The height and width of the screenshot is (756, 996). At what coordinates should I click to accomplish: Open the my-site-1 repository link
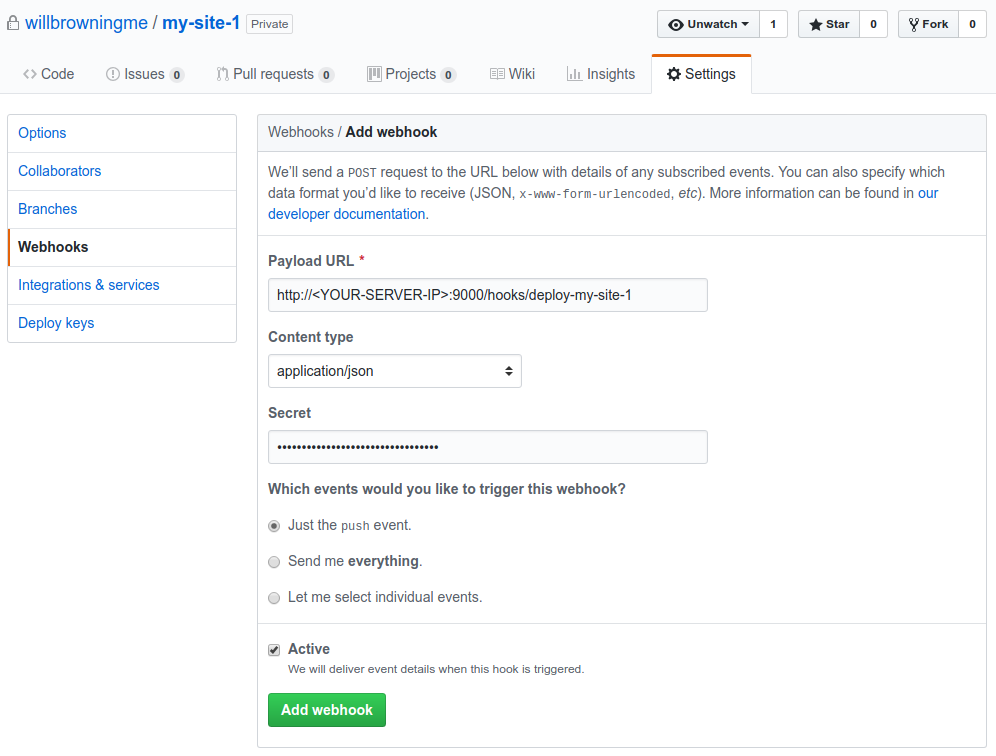[x=201, y=24]
